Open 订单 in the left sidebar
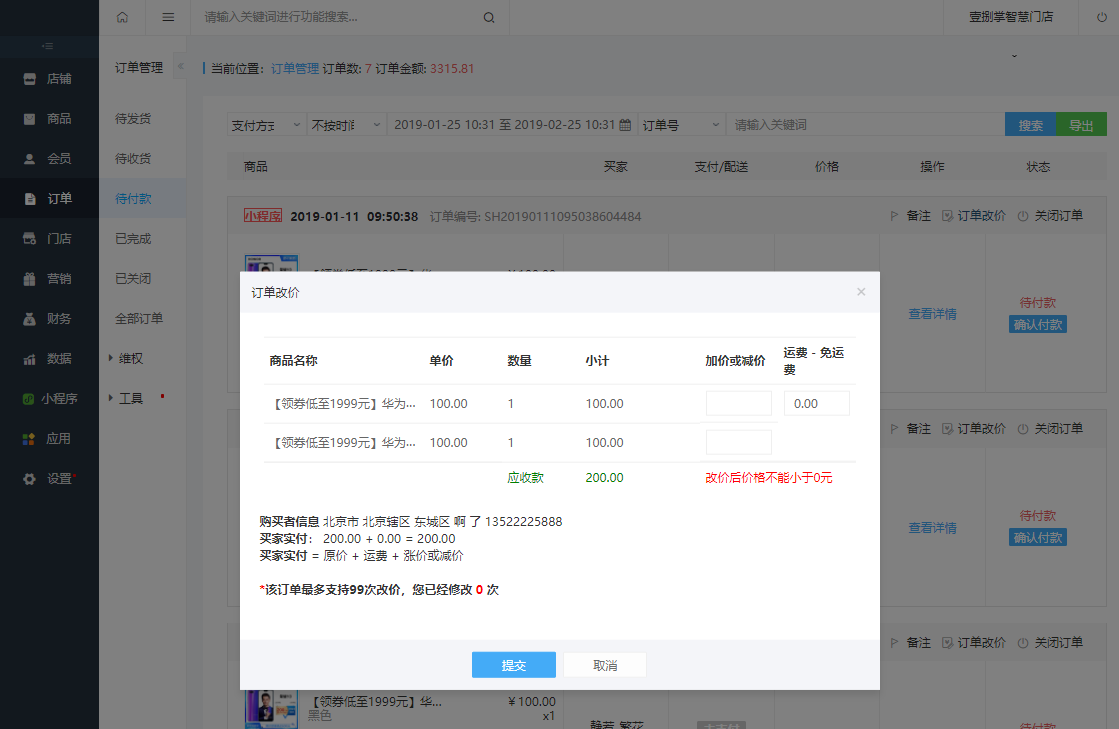1119x729 pixels. (x=49, y=198)
